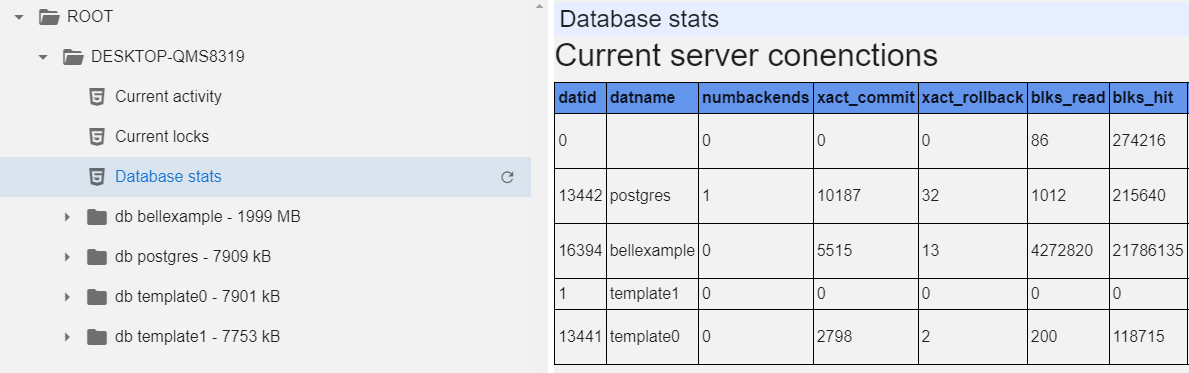
Task: Click the xact_rollback column header
Action: click(974, 98)
